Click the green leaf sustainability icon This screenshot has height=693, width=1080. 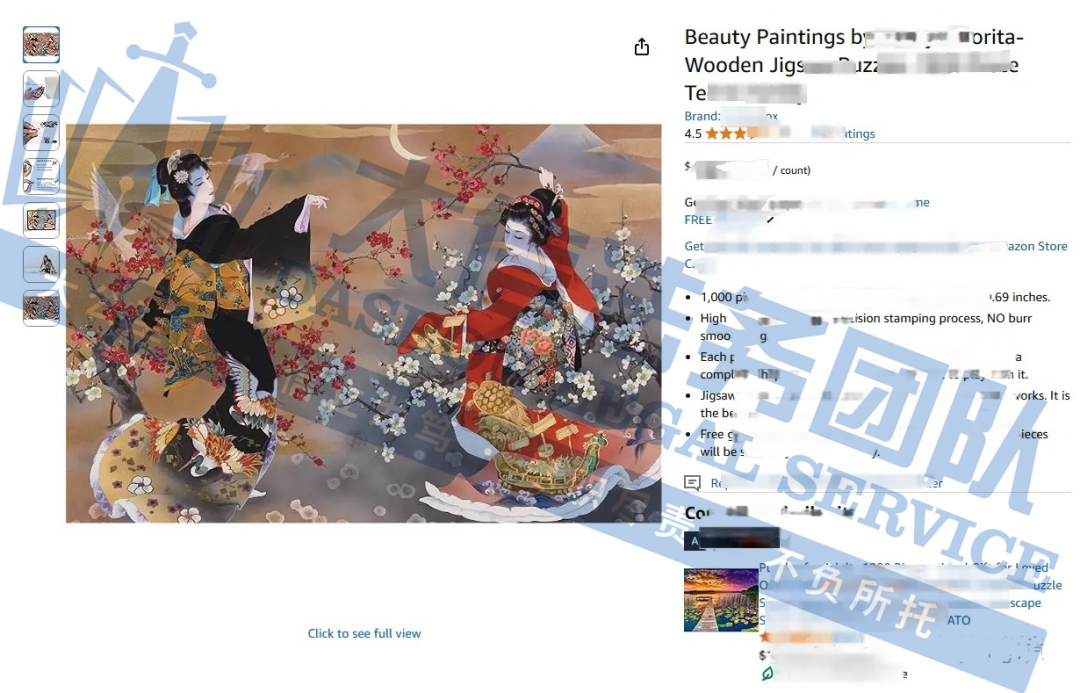[x=767, y=674]
